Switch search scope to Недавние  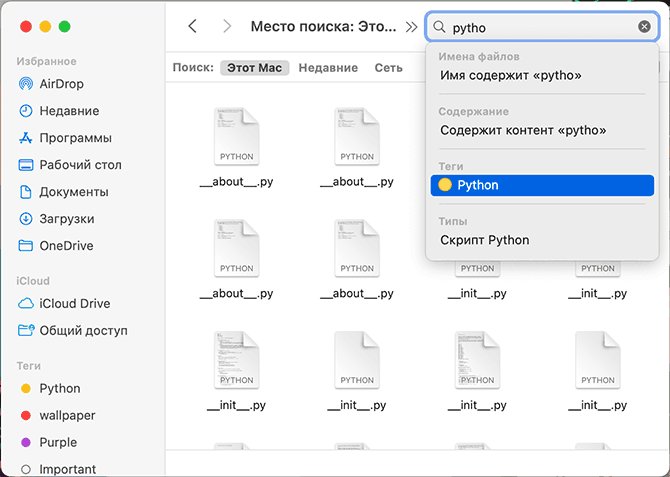point(328,68)
